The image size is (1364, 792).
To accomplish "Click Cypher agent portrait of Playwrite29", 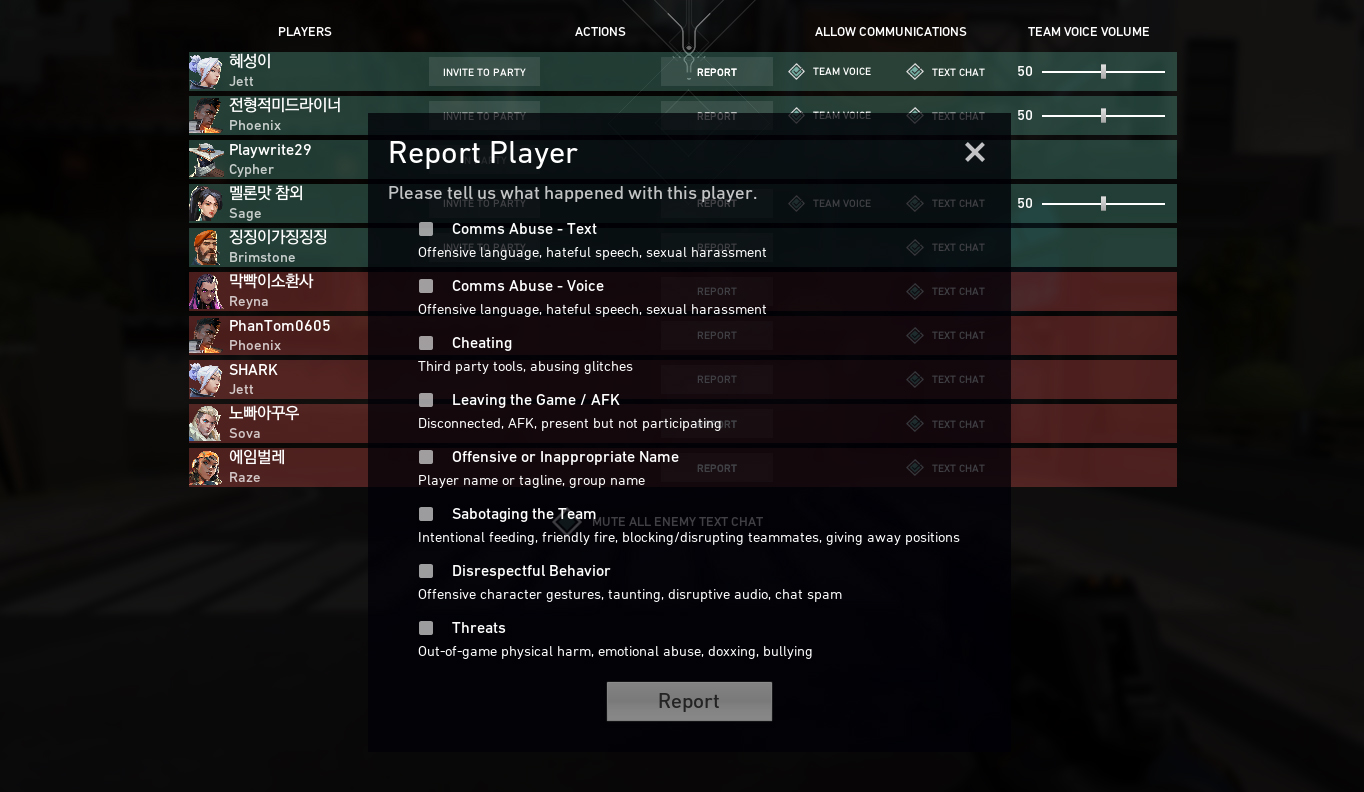I will pos(206,160).
